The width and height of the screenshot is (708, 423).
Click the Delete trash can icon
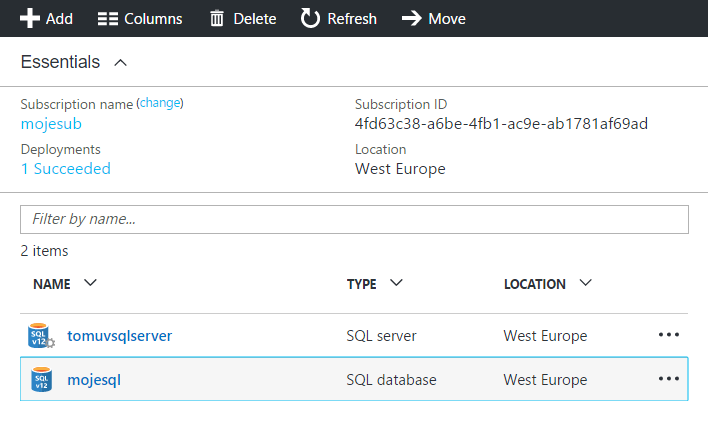[x=217, y=19]
